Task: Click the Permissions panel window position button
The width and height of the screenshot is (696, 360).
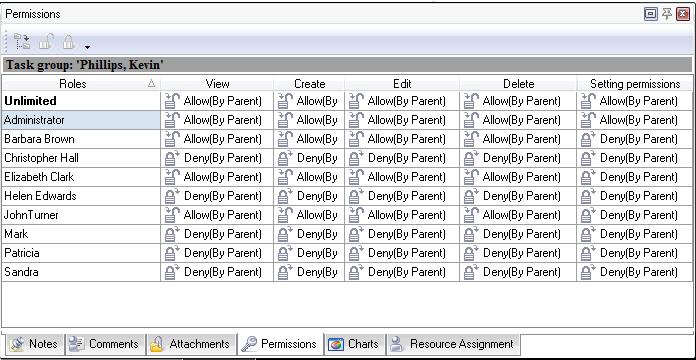Action: tap(650, 14)
